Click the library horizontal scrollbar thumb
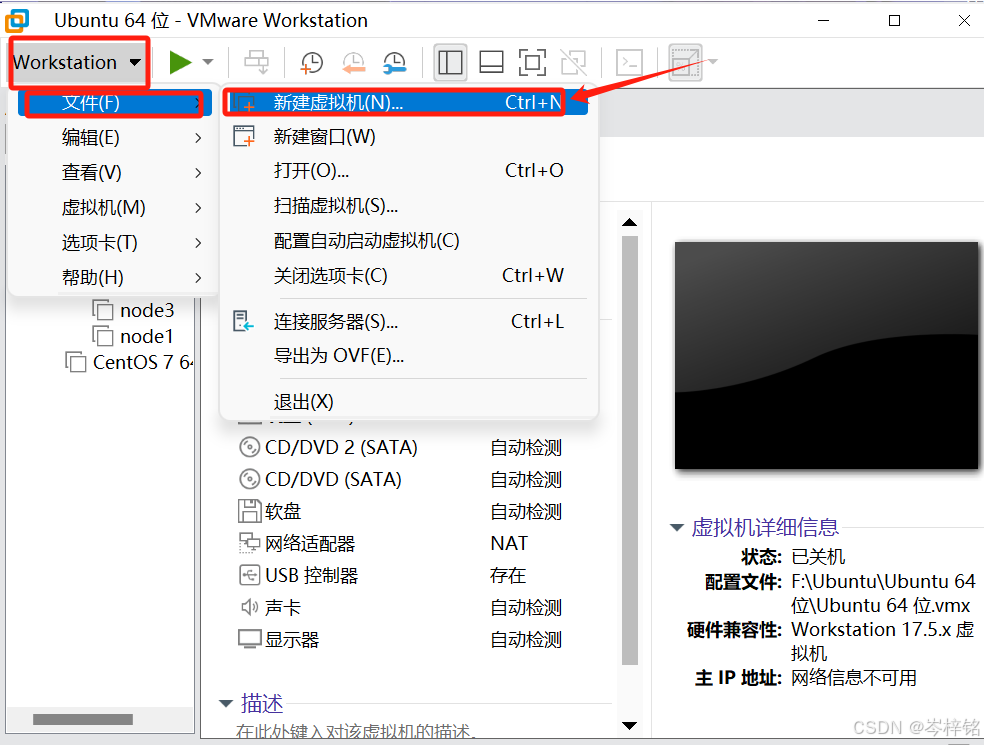 [x=83, y=719]
